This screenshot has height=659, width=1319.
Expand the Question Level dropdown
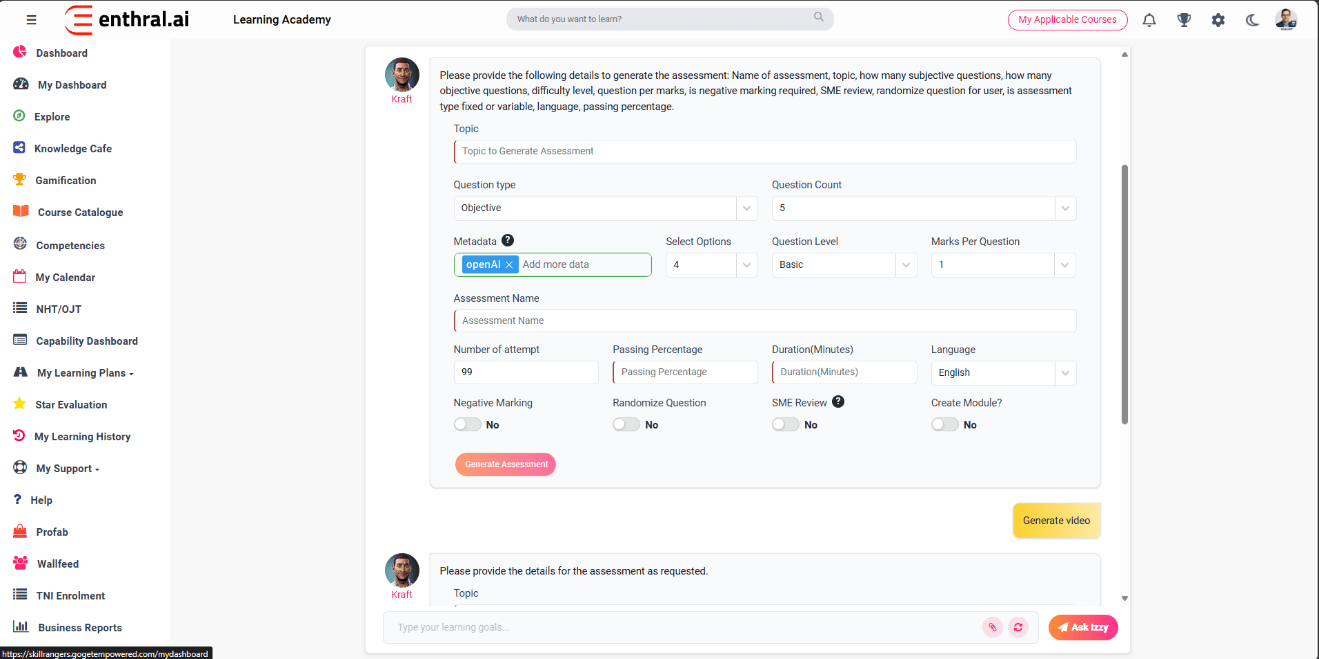point(844,265)
